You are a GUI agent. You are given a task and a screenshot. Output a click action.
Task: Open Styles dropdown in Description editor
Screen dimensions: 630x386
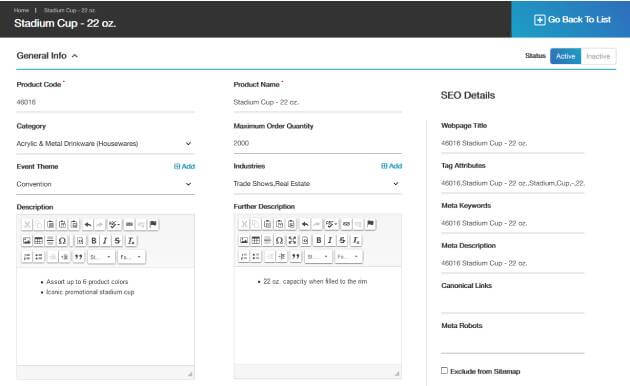pos(101,257)
